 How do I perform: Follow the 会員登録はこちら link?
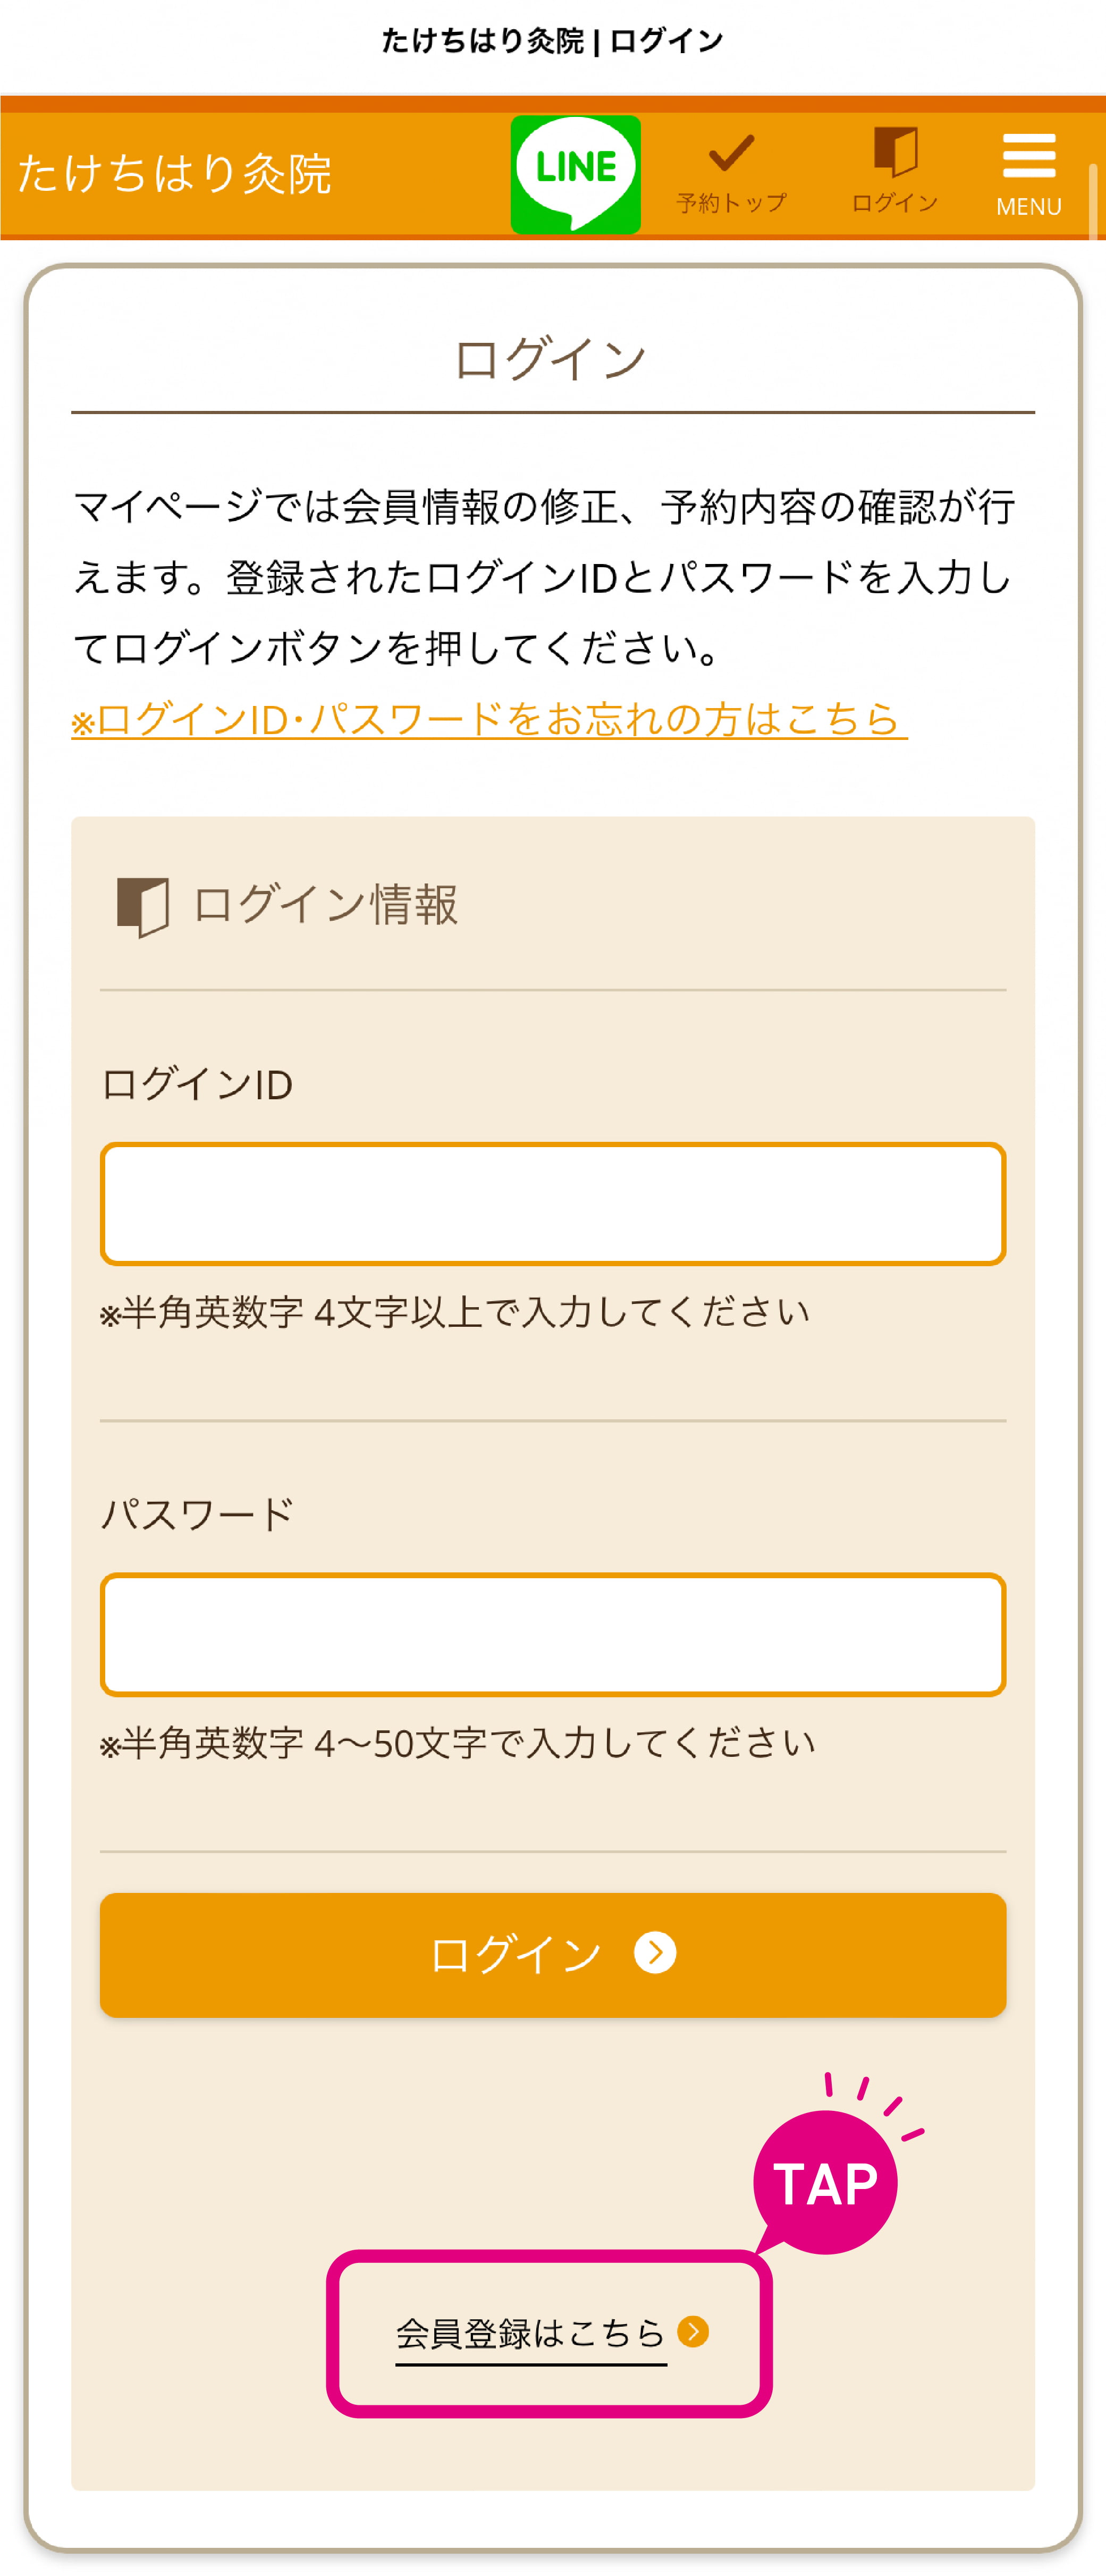click(531, 2334)
